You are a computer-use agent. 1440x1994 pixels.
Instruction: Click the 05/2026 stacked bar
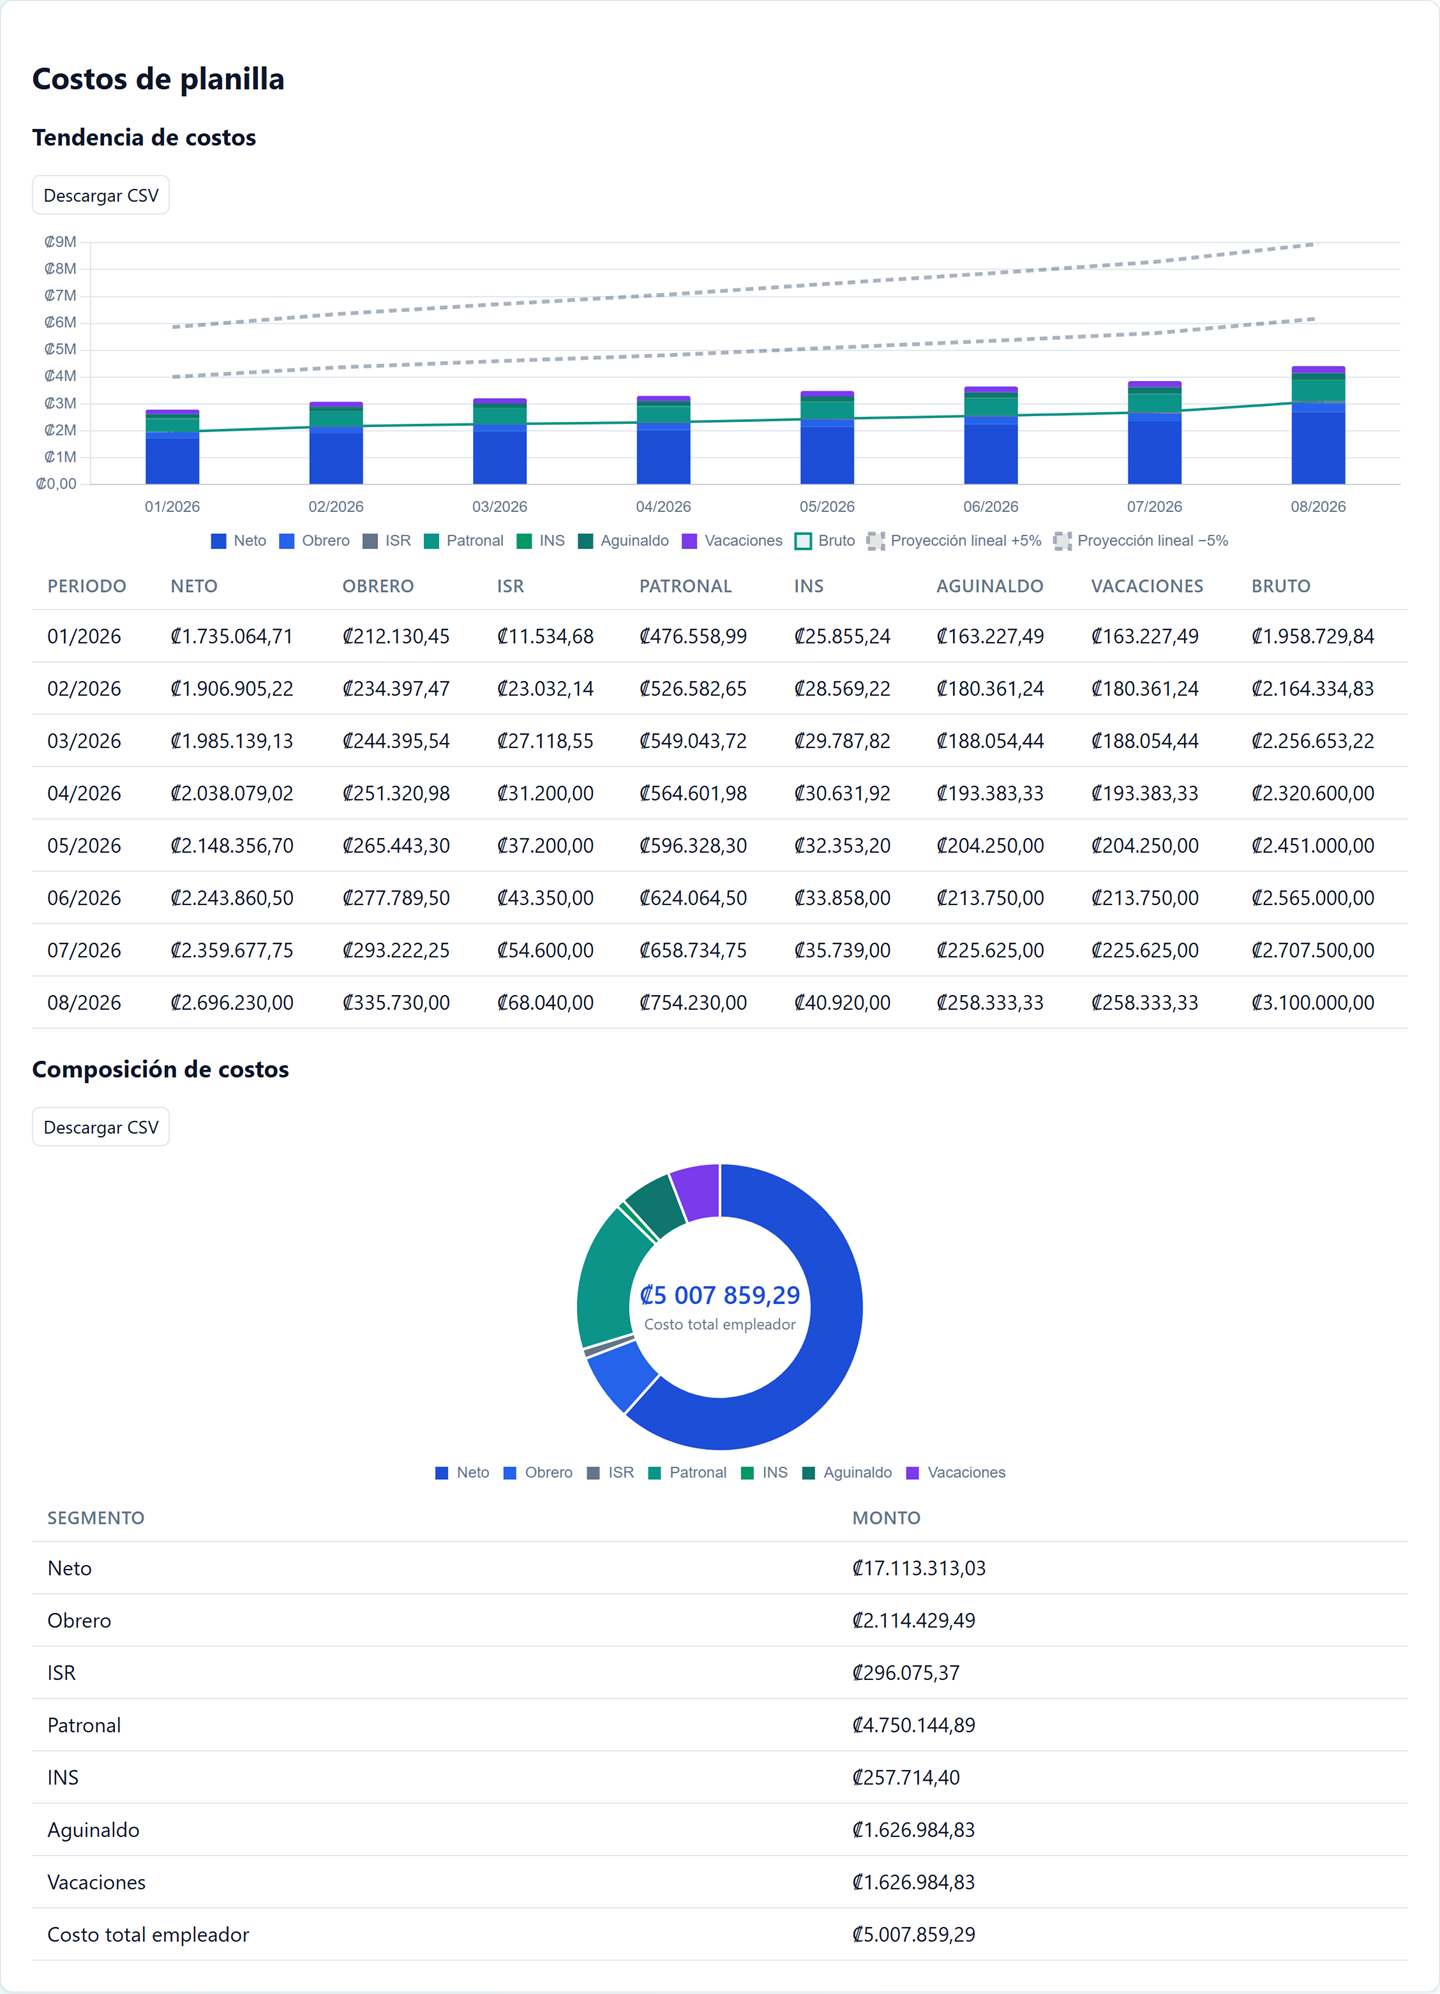(x=827, y=438)
